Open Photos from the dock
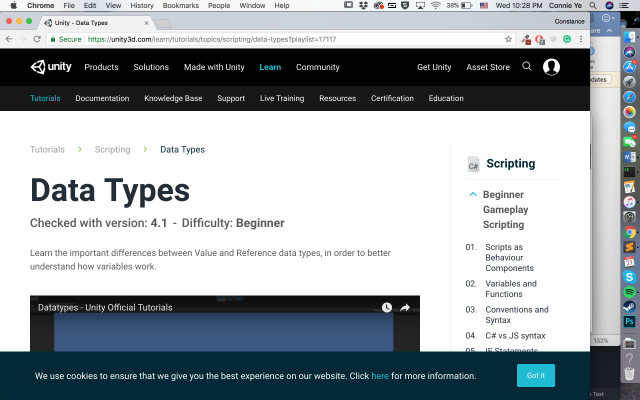 click(629, 112)
